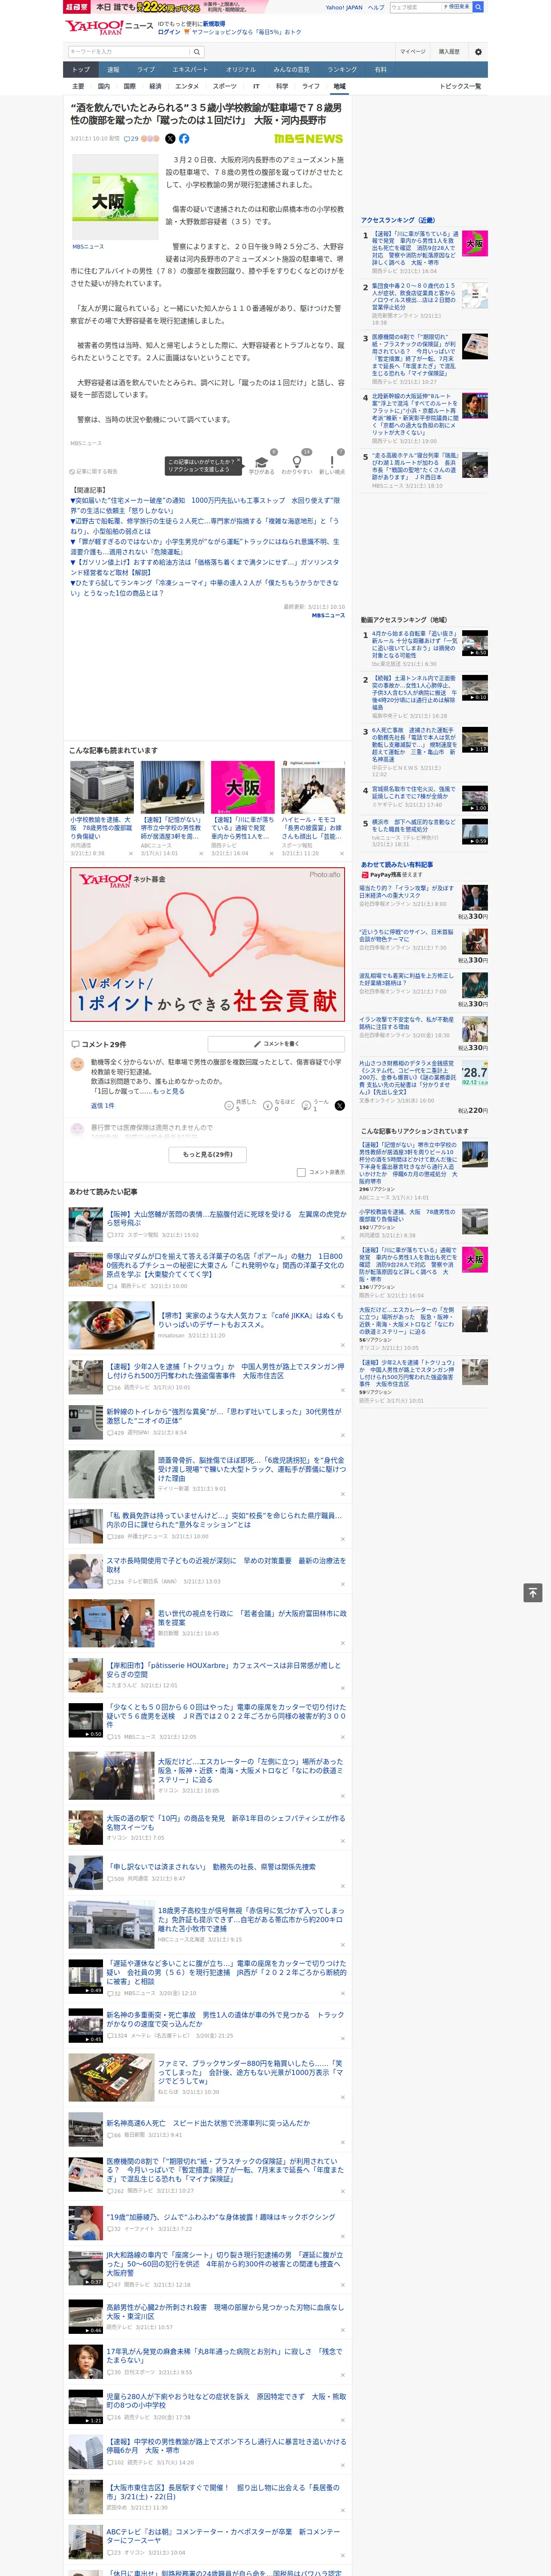Click in the keyword search input field

[129, 51]
